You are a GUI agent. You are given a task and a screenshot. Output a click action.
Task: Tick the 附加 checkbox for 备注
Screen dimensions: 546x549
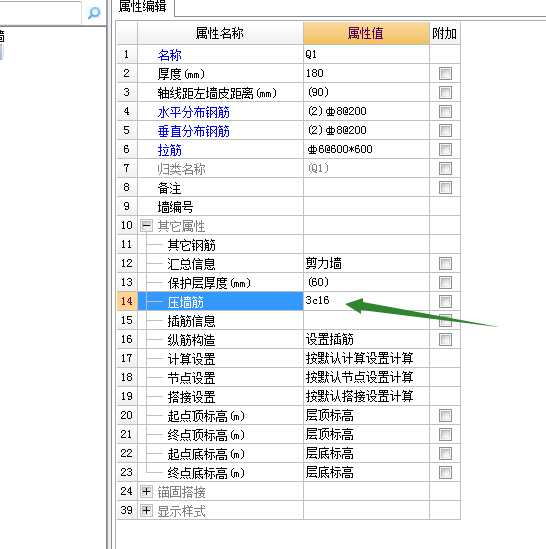(445, 188)
